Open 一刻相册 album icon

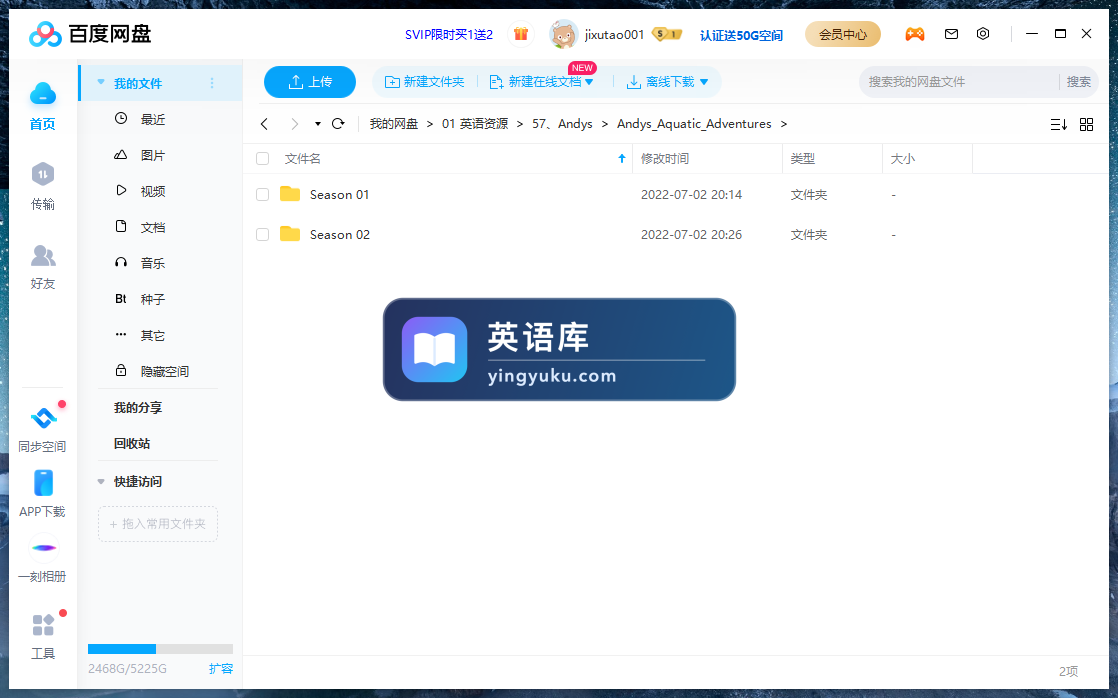(x=43, y=548)
